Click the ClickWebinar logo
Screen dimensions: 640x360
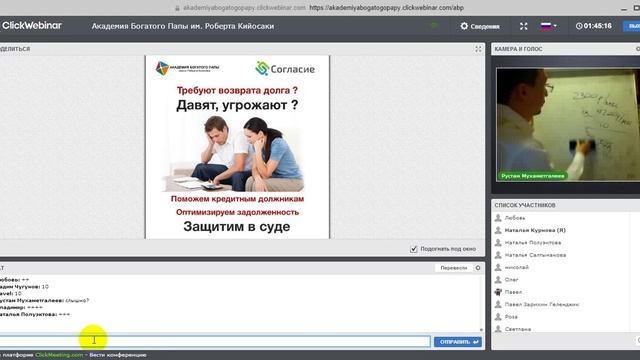click(31, 25)
